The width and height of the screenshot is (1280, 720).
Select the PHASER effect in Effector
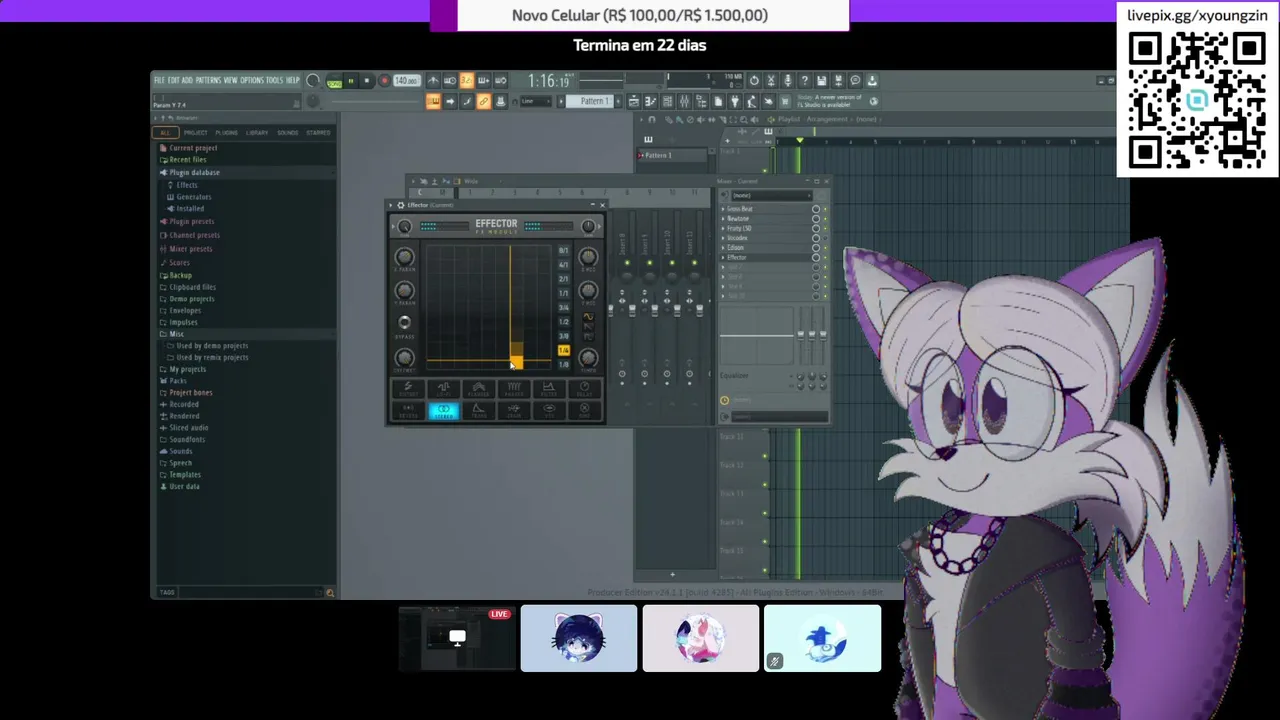click(514, 388)
